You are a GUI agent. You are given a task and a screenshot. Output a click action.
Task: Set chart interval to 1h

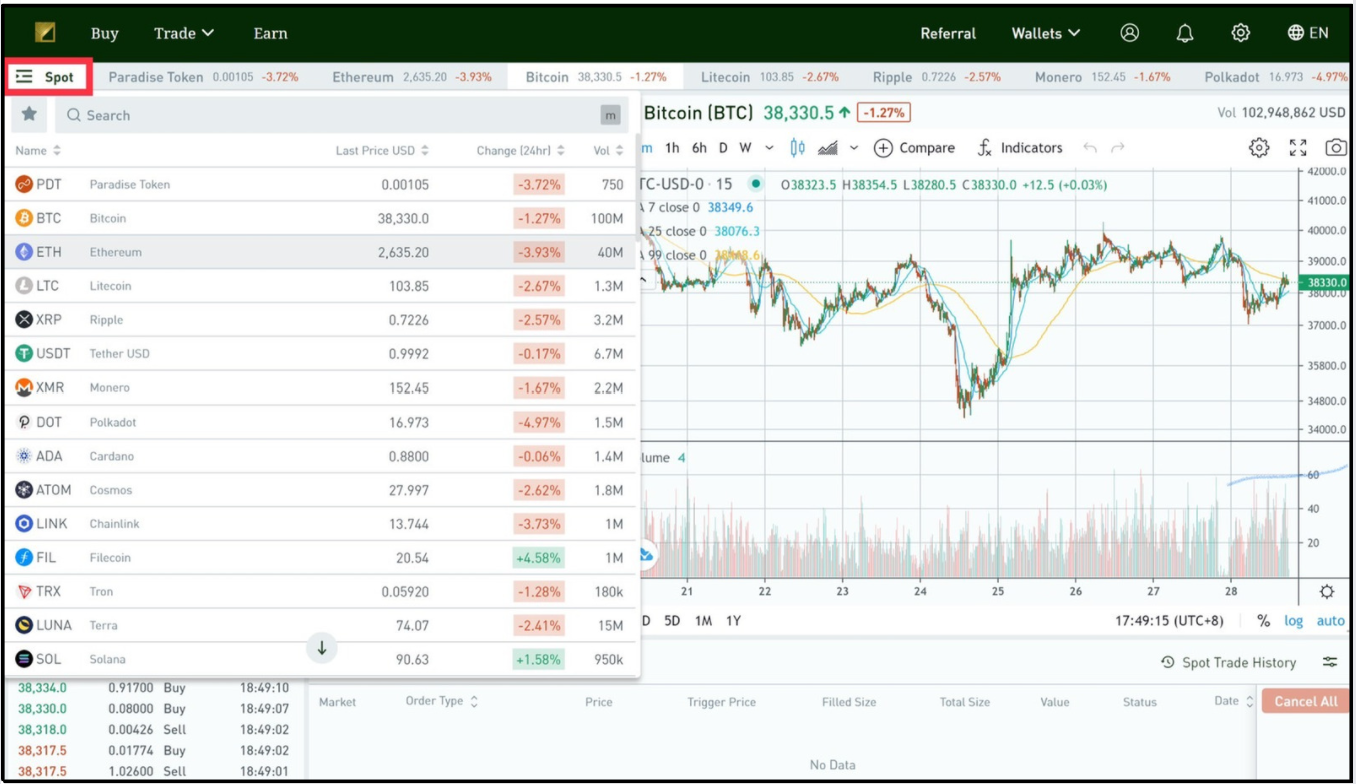[x=672, y=148]
